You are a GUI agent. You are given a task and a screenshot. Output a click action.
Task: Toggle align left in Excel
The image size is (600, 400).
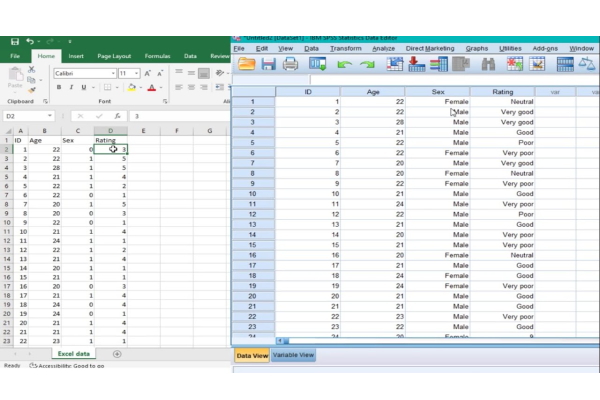pos(179,87)
